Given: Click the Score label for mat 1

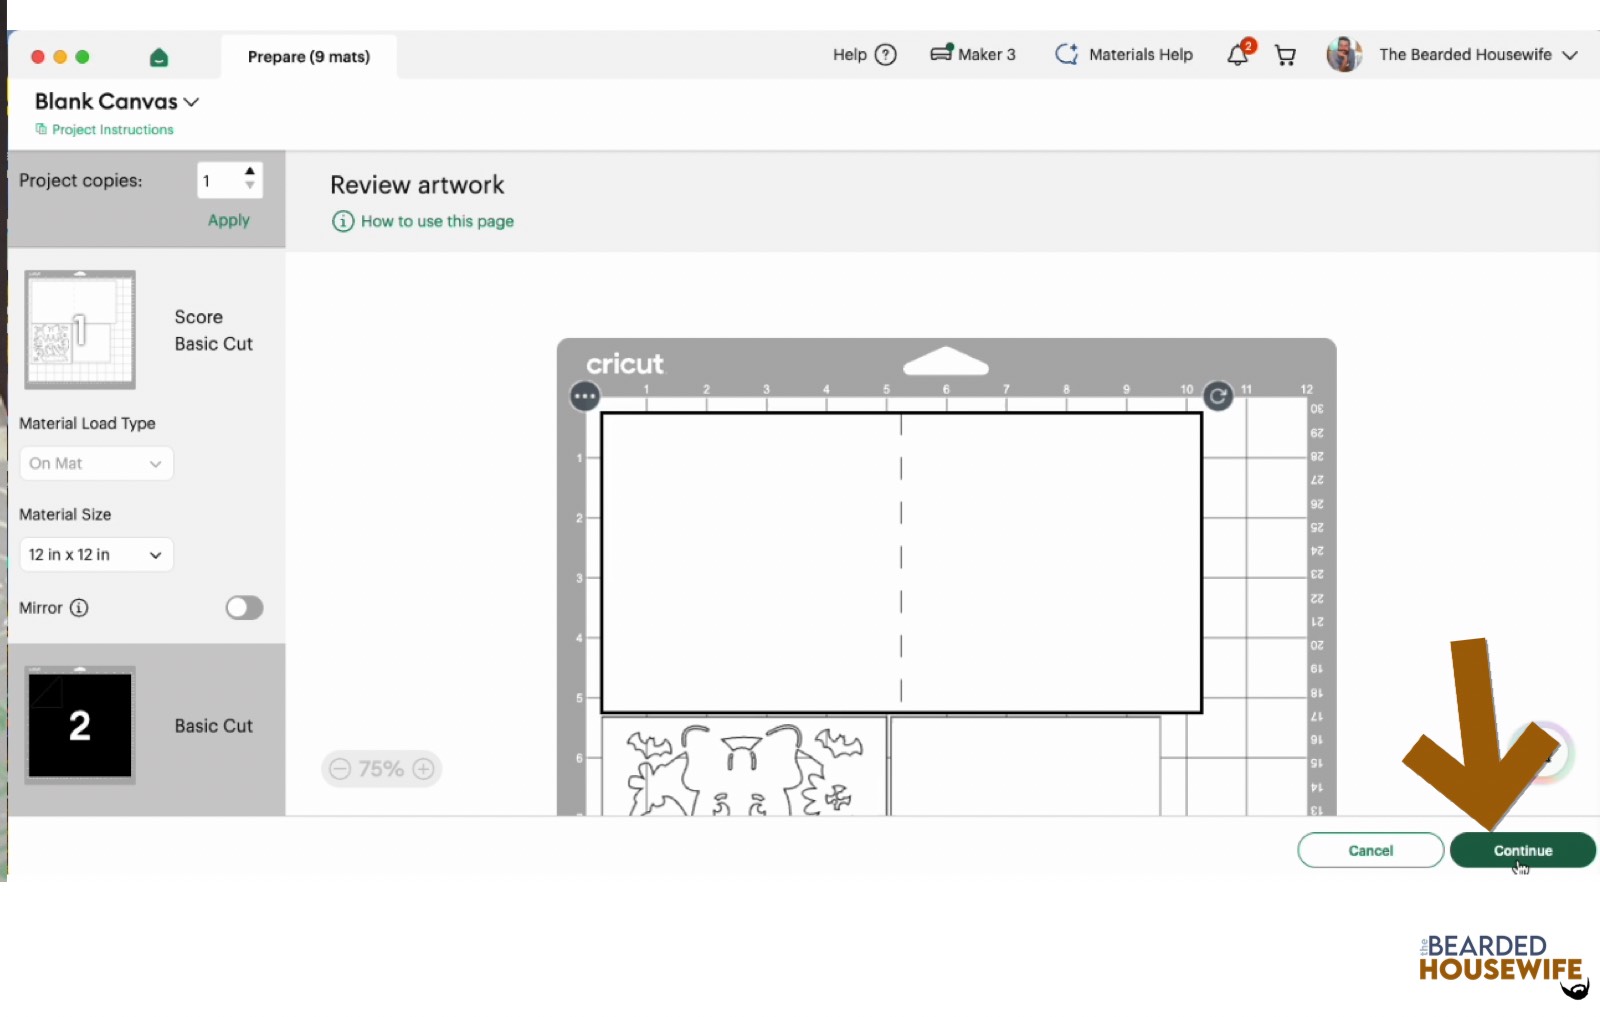Looking at the screenshot, I should (199, 317).
